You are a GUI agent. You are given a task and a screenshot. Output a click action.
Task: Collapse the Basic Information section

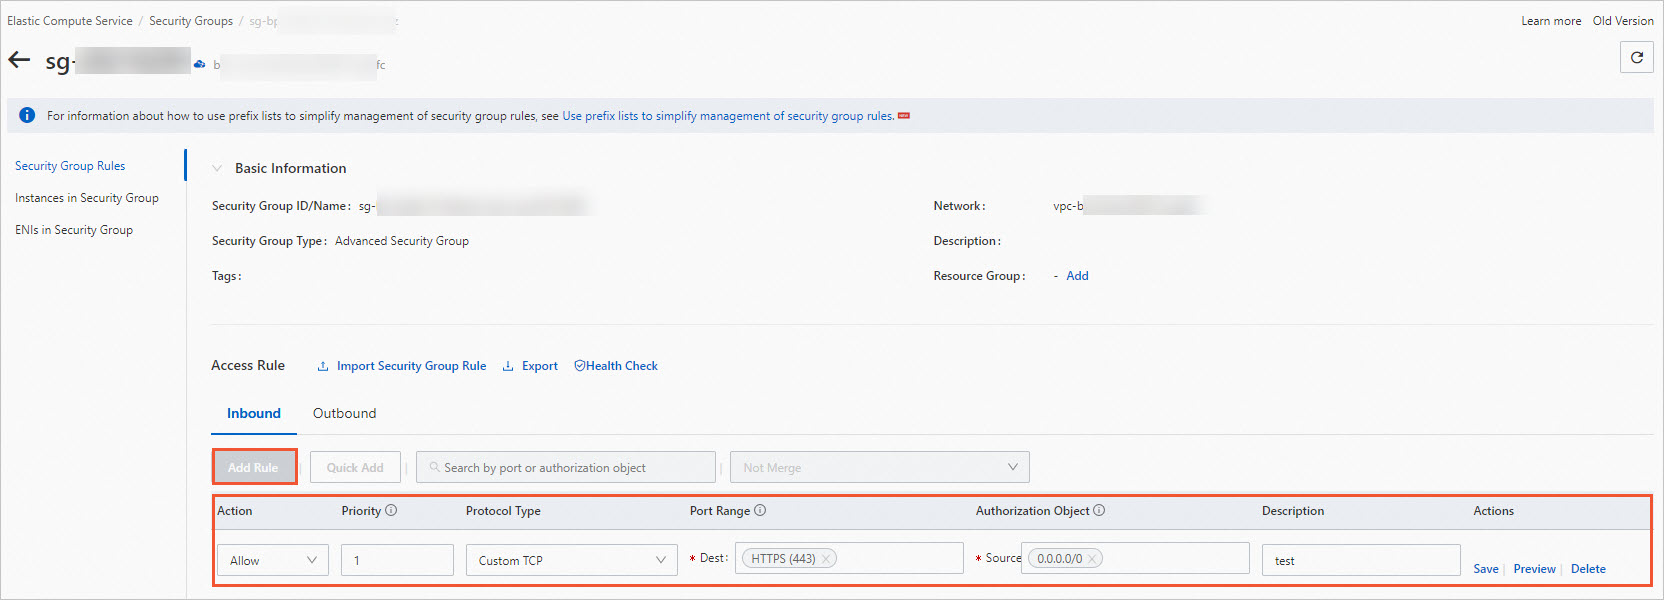point(217,168)
